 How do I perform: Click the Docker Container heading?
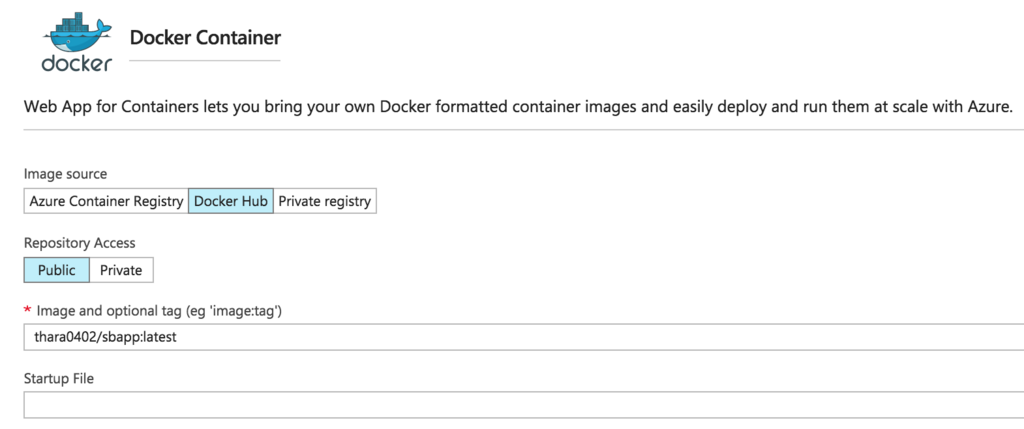click(205, 38)
